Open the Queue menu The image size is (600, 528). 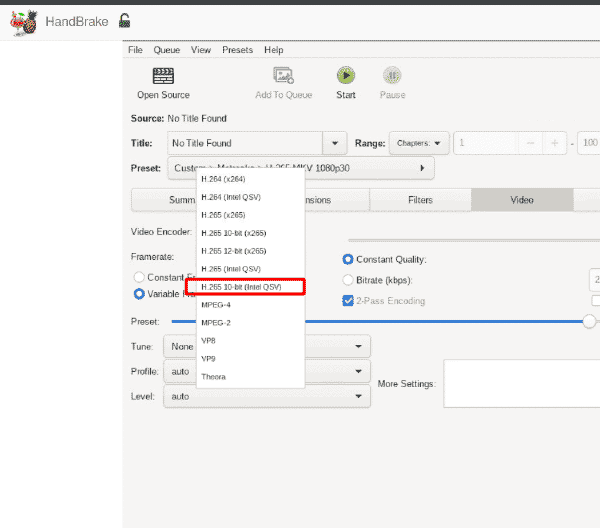pyautogui.click(x=166, y=50)
